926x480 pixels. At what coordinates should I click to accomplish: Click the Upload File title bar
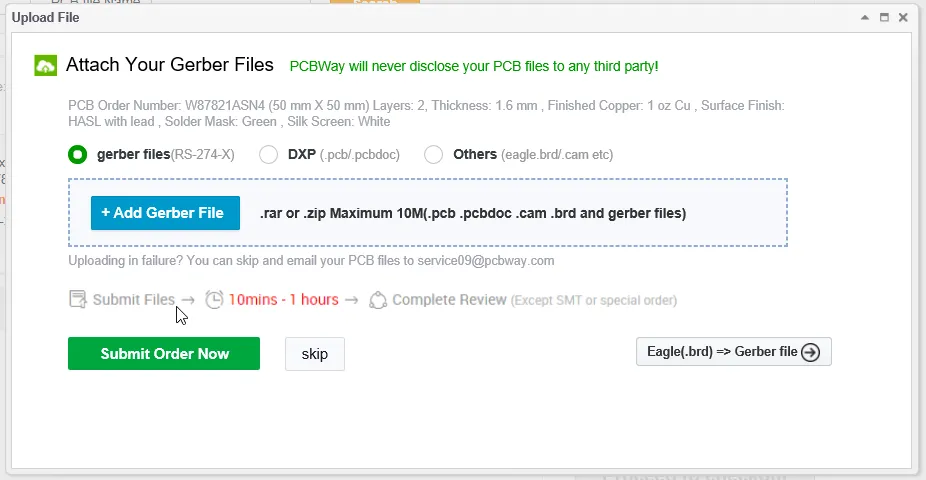tap(400, 17)
